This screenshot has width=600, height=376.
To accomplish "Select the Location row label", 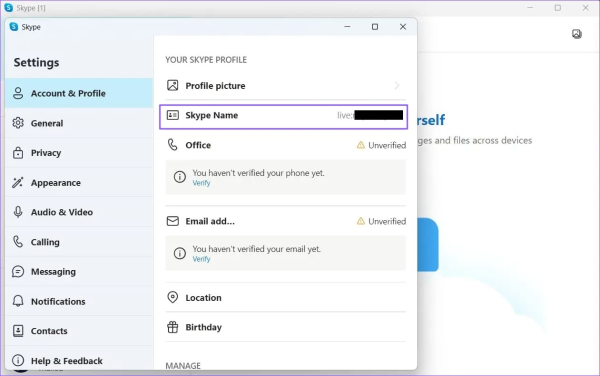I will (x=203, y=298).
